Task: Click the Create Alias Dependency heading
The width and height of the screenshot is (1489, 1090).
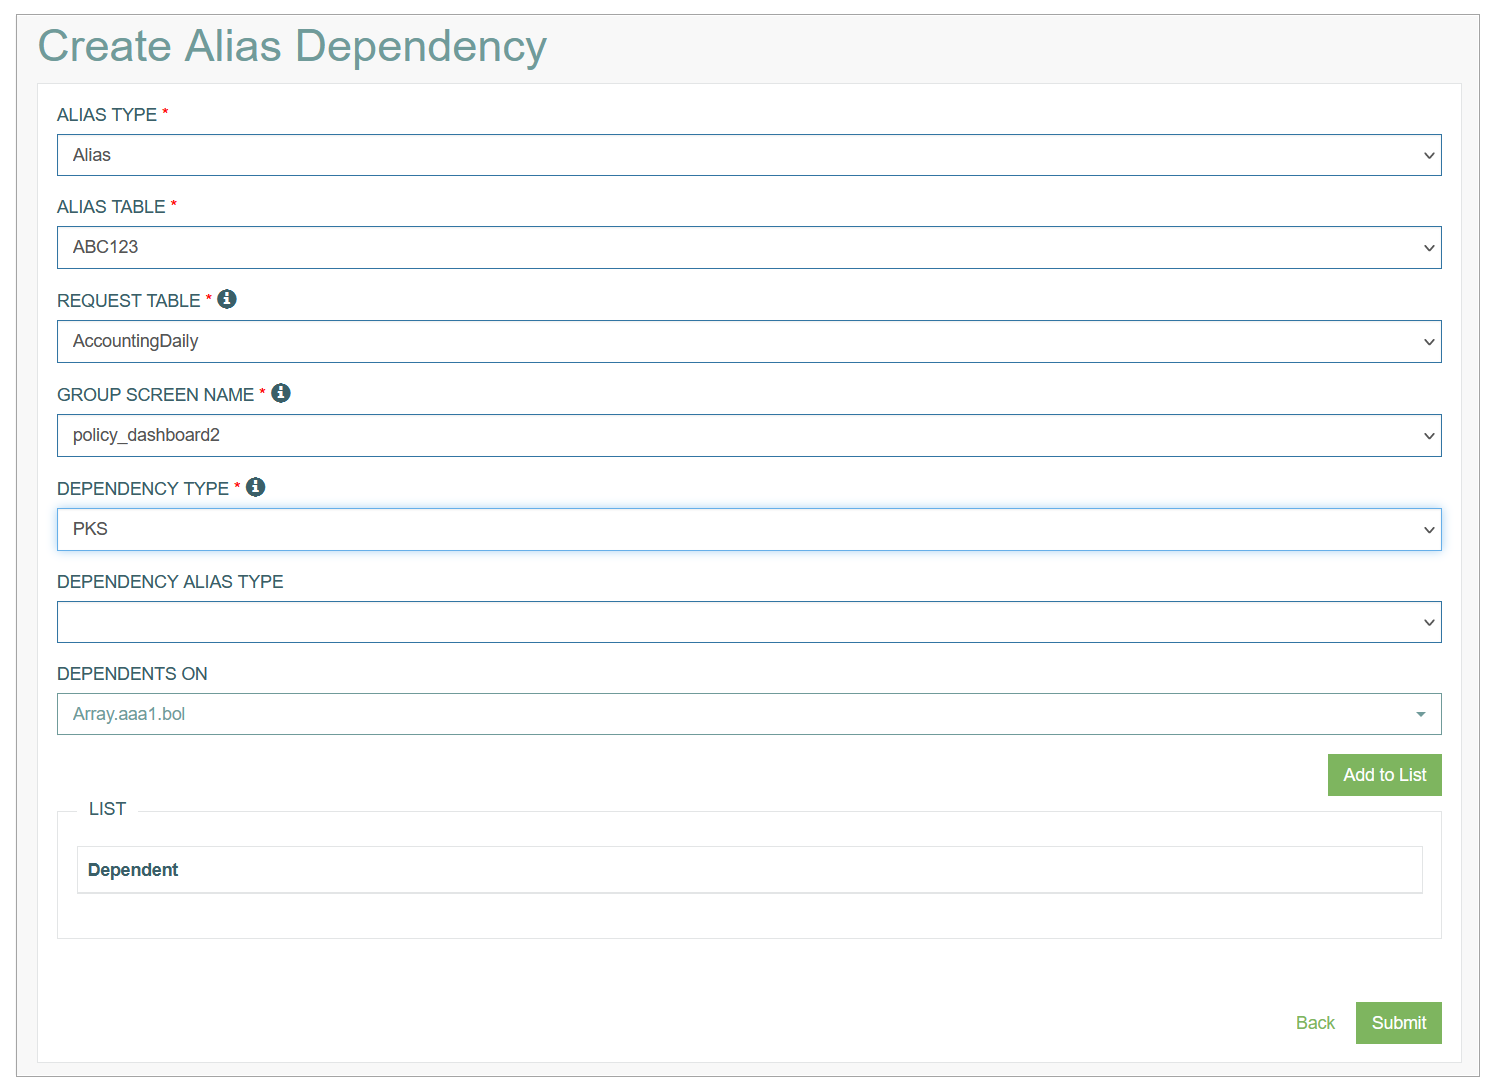Action: coord(292,46)
